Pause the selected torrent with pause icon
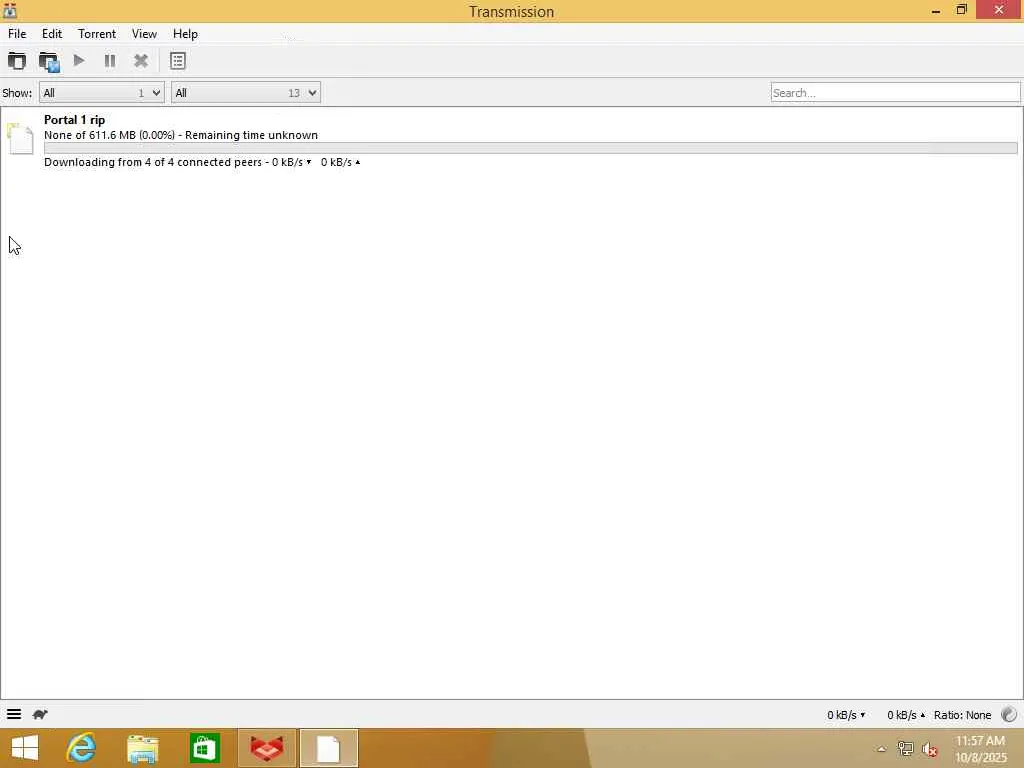 (110, 61)
